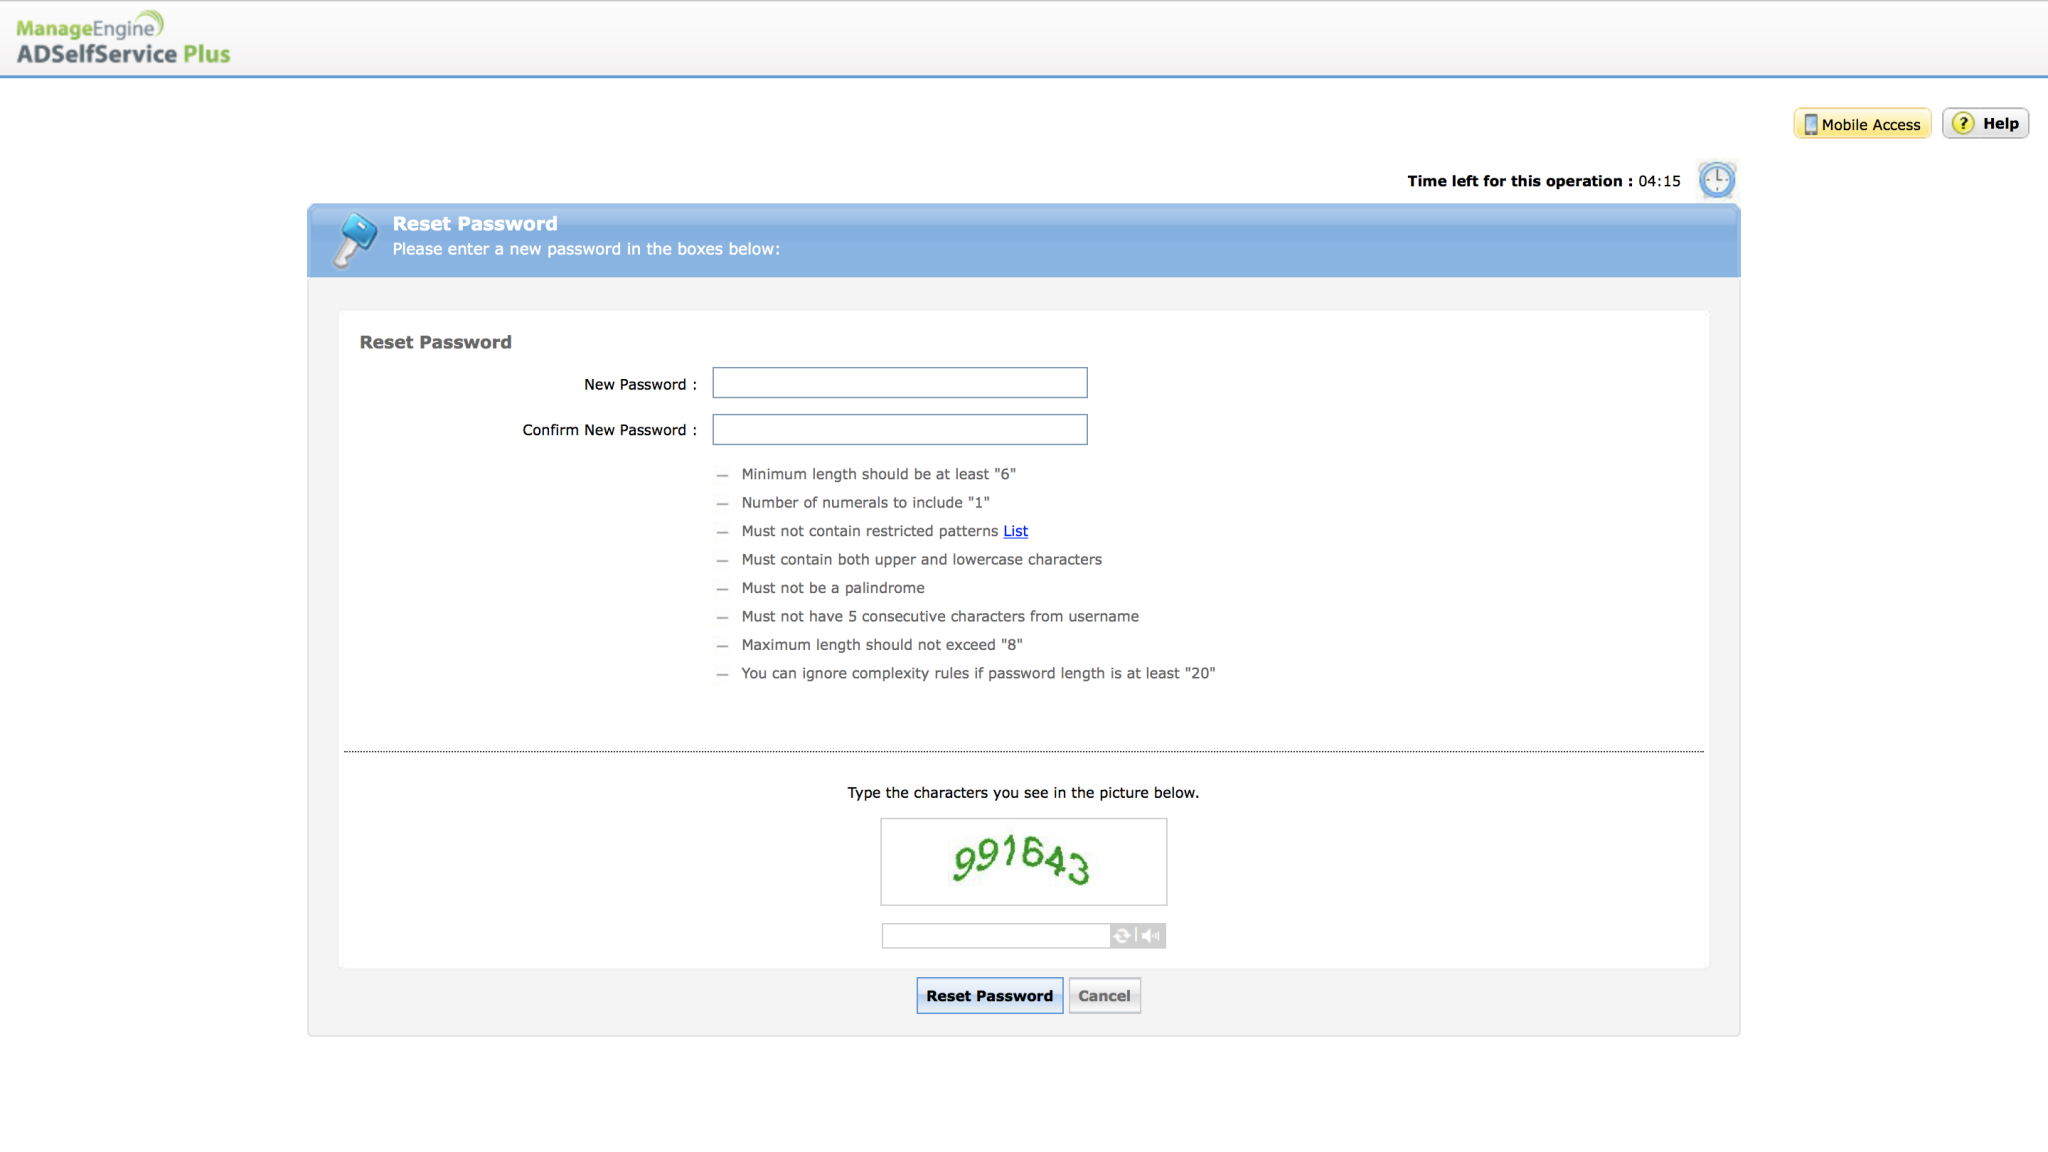This screenshot has height=1152, width=2048.
Task: Click the ManageEngine ADSelfService Plus logo
Action: click(122, 40)
